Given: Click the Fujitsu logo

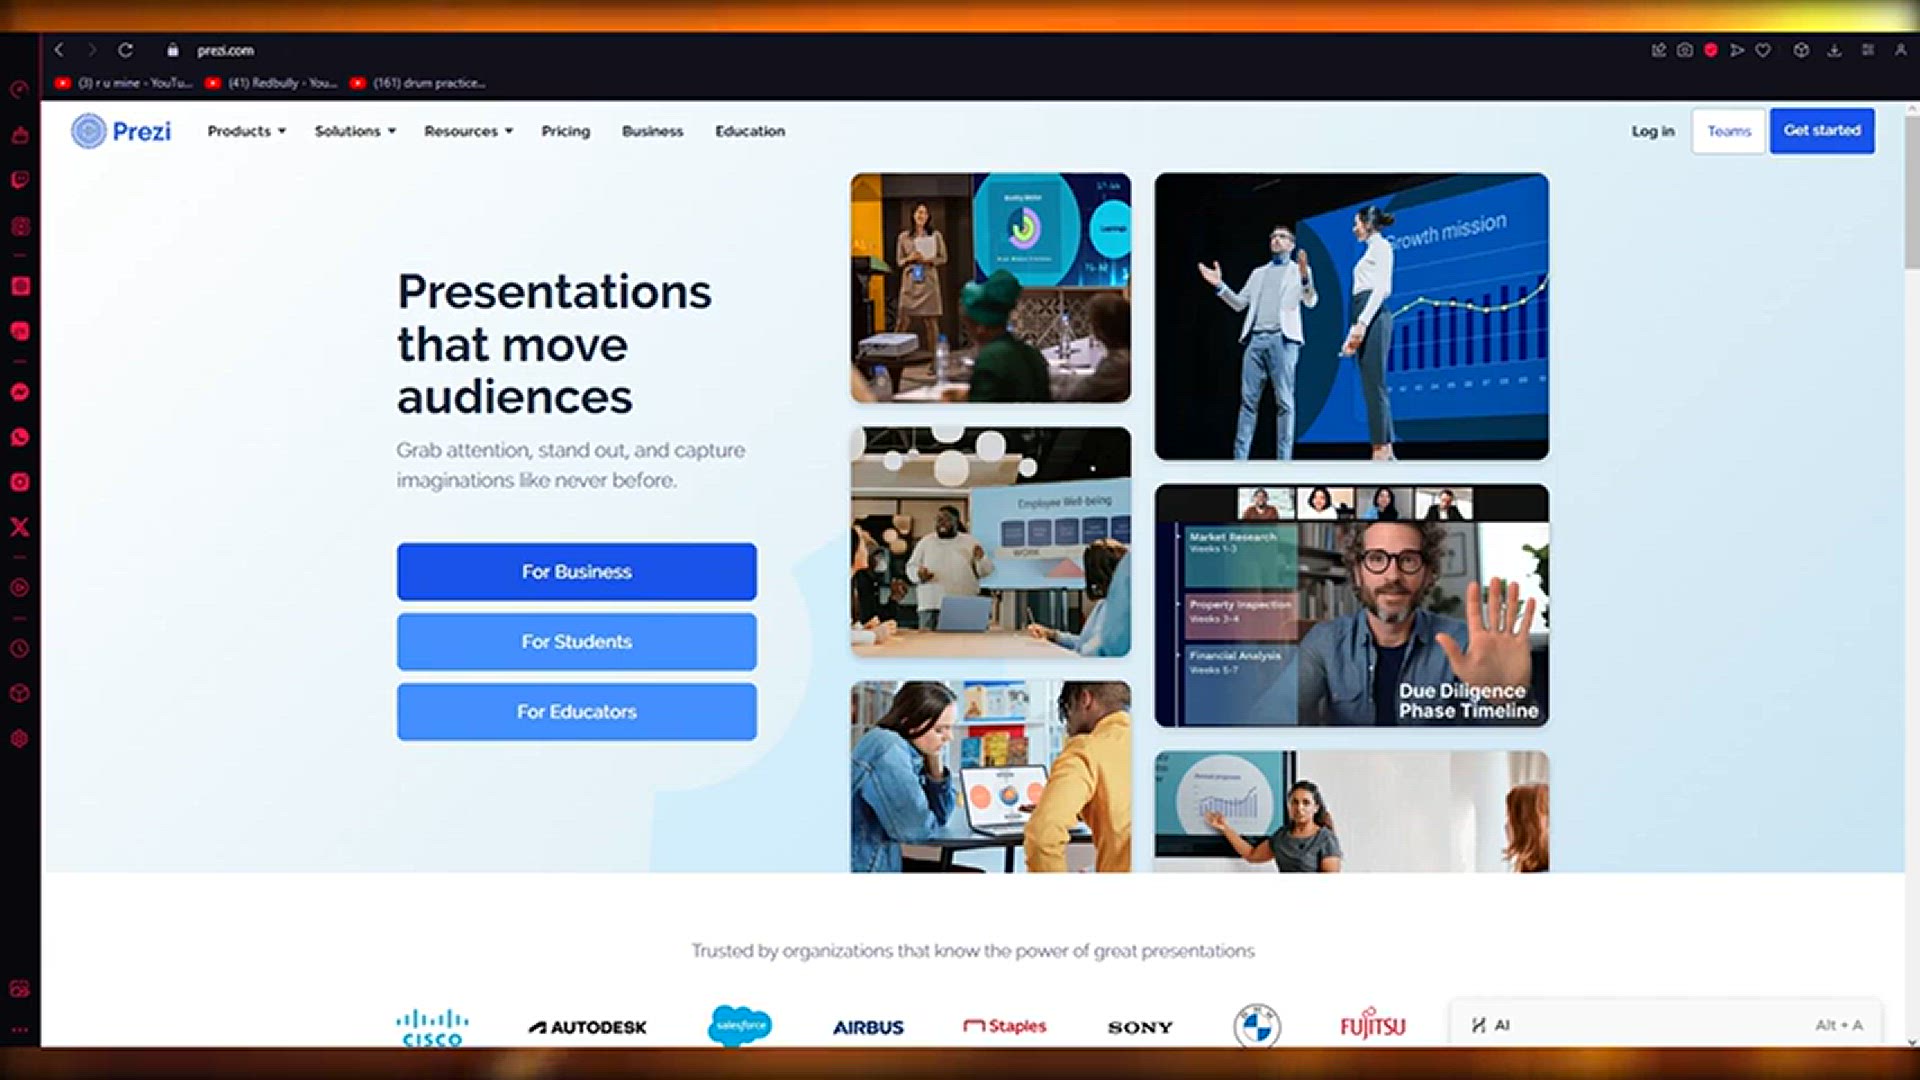Looking at the screenshot, I should 1372,1024.
